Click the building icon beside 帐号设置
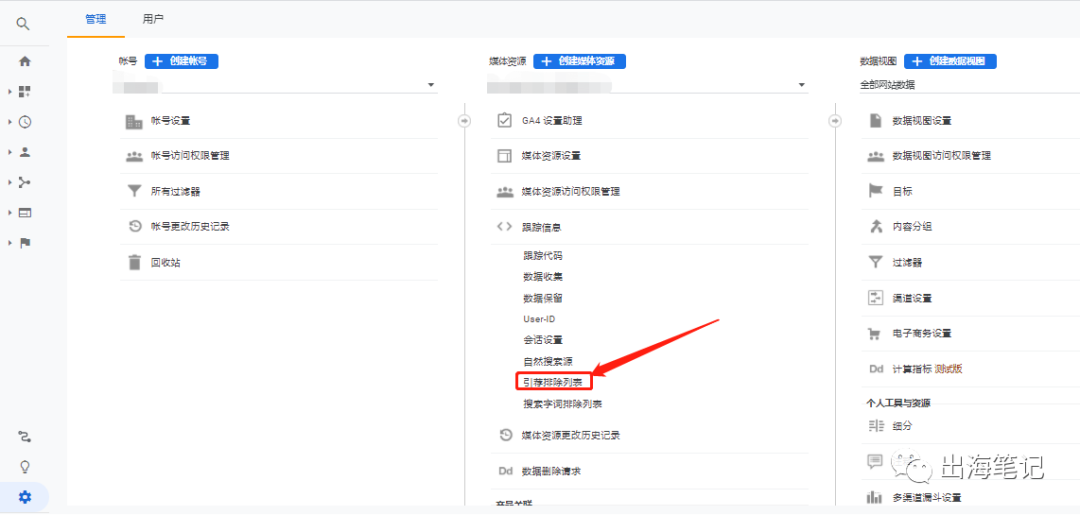Image resolution: width=1080 pixels, height=515 pixels. click(134, 121)
